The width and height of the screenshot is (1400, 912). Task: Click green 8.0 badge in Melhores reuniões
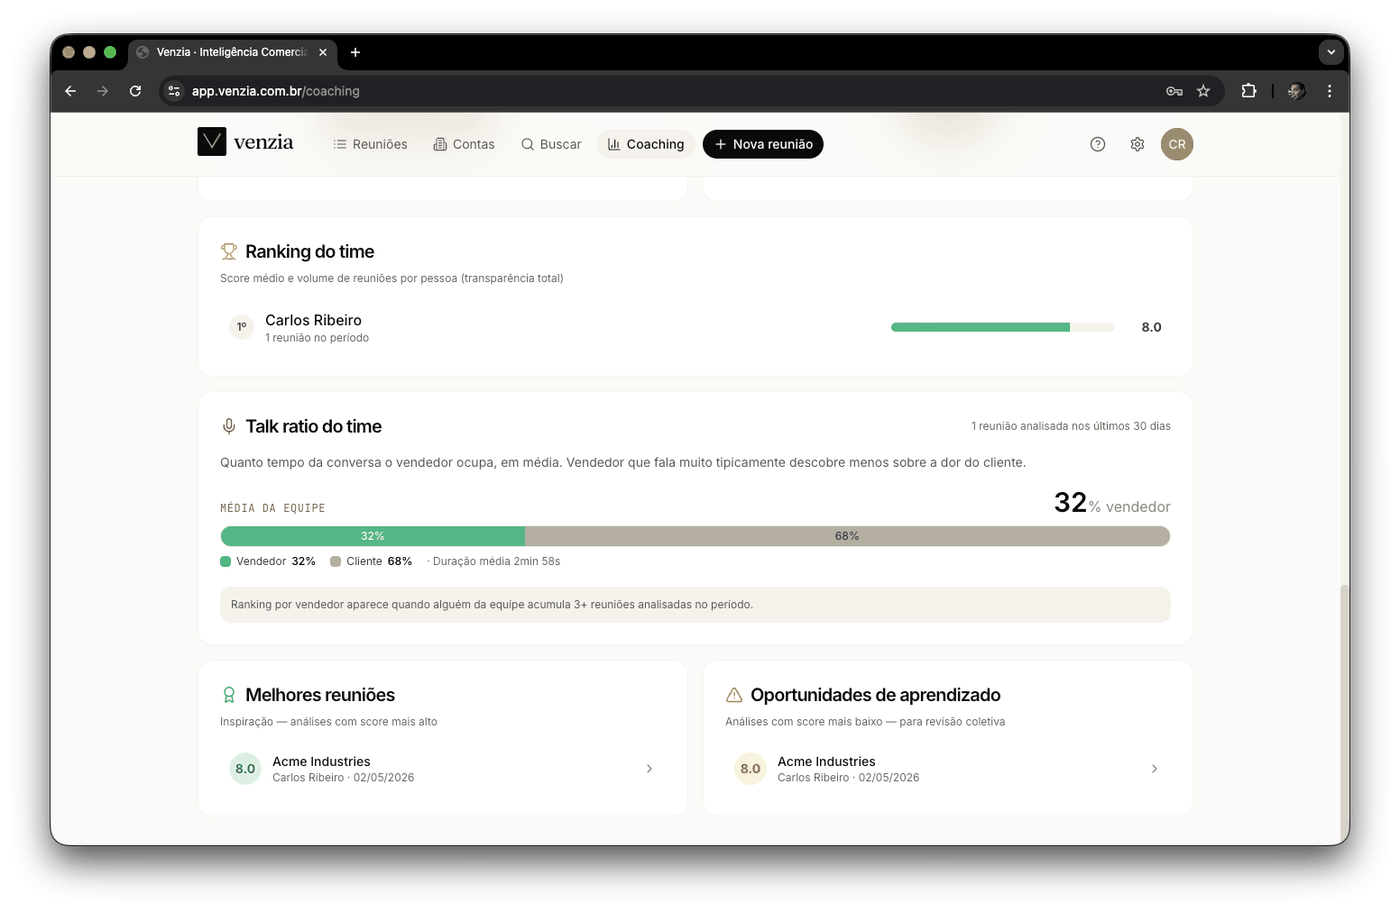[x=245, y=769]
